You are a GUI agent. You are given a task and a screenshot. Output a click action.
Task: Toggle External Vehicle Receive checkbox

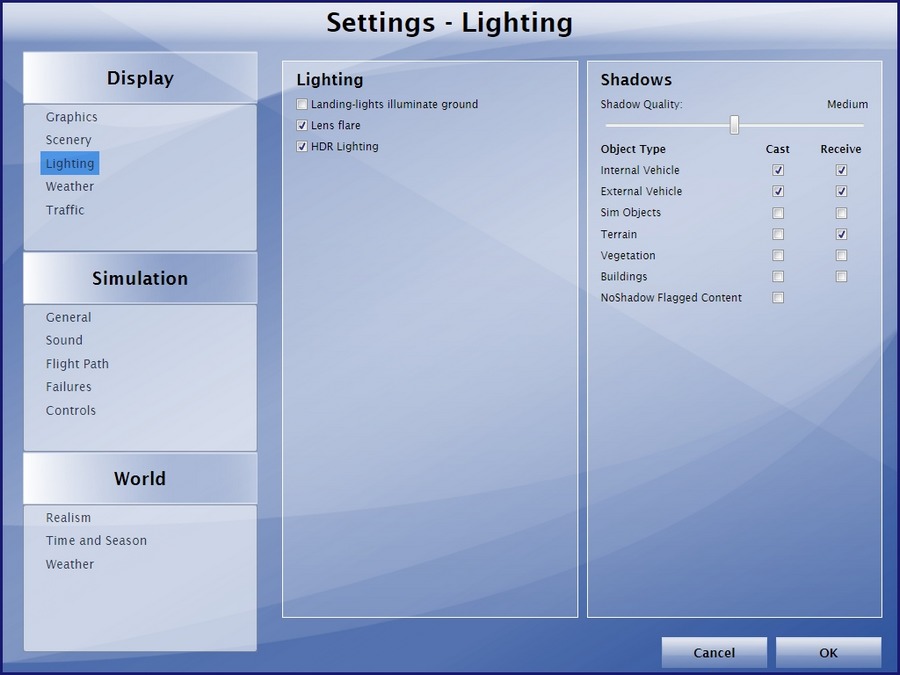841,191
